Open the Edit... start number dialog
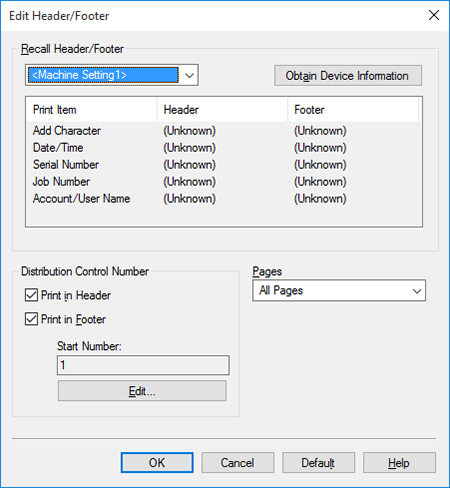Screen dimensions: 450x488 (142, 391)
